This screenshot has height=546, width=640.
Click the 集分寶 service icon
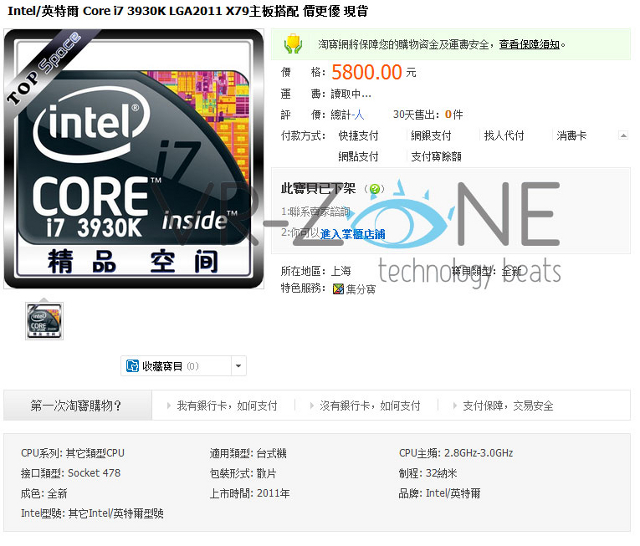pos(338,289)
